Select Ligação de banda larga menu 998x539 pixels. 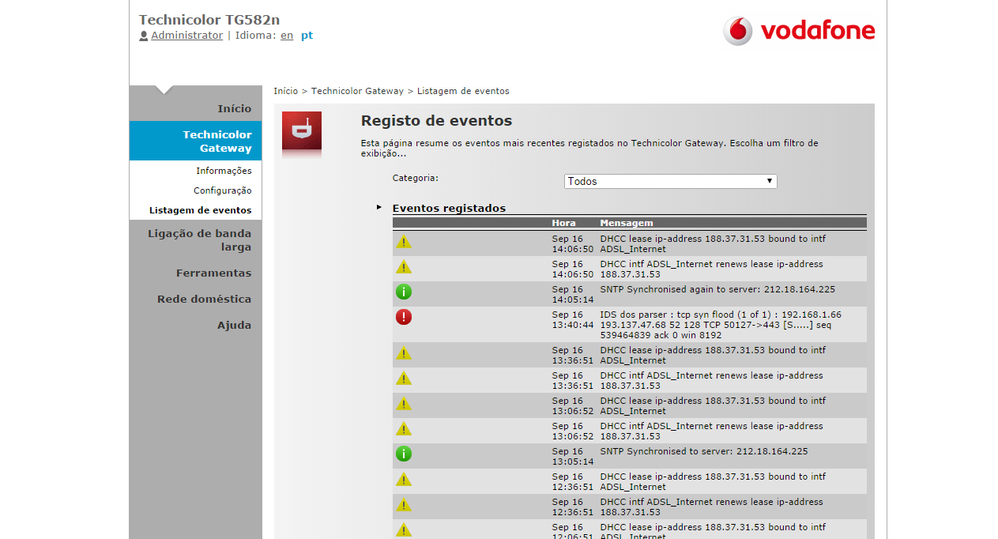point(199,240)
